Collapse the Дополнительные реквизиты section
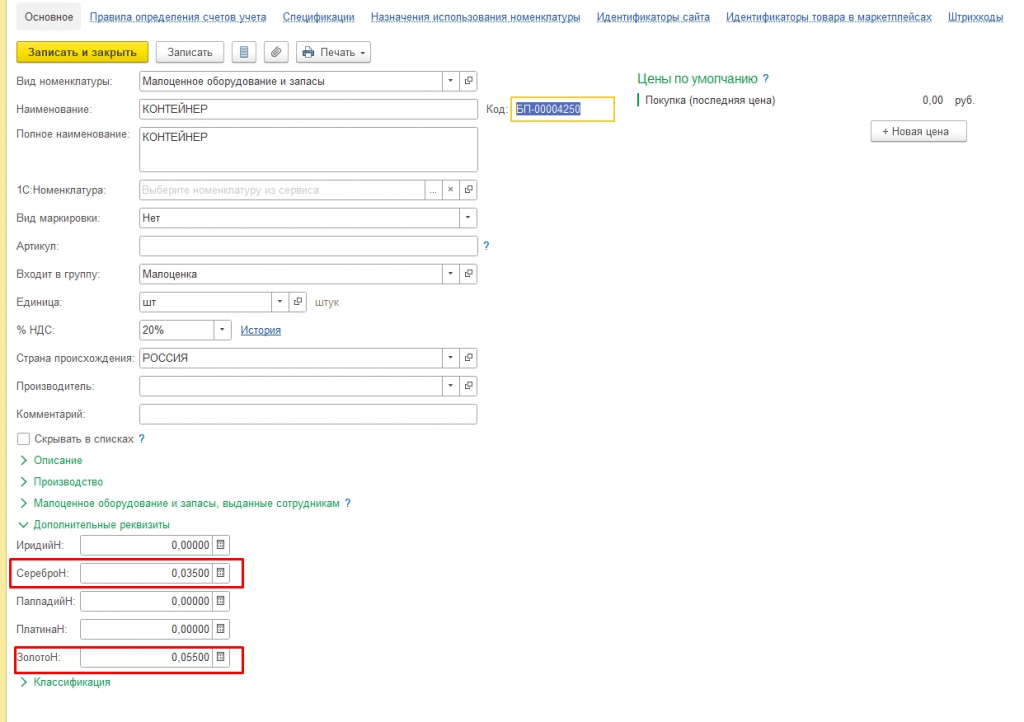Viewport: 1024px width, 722px height. coord(100,524)
